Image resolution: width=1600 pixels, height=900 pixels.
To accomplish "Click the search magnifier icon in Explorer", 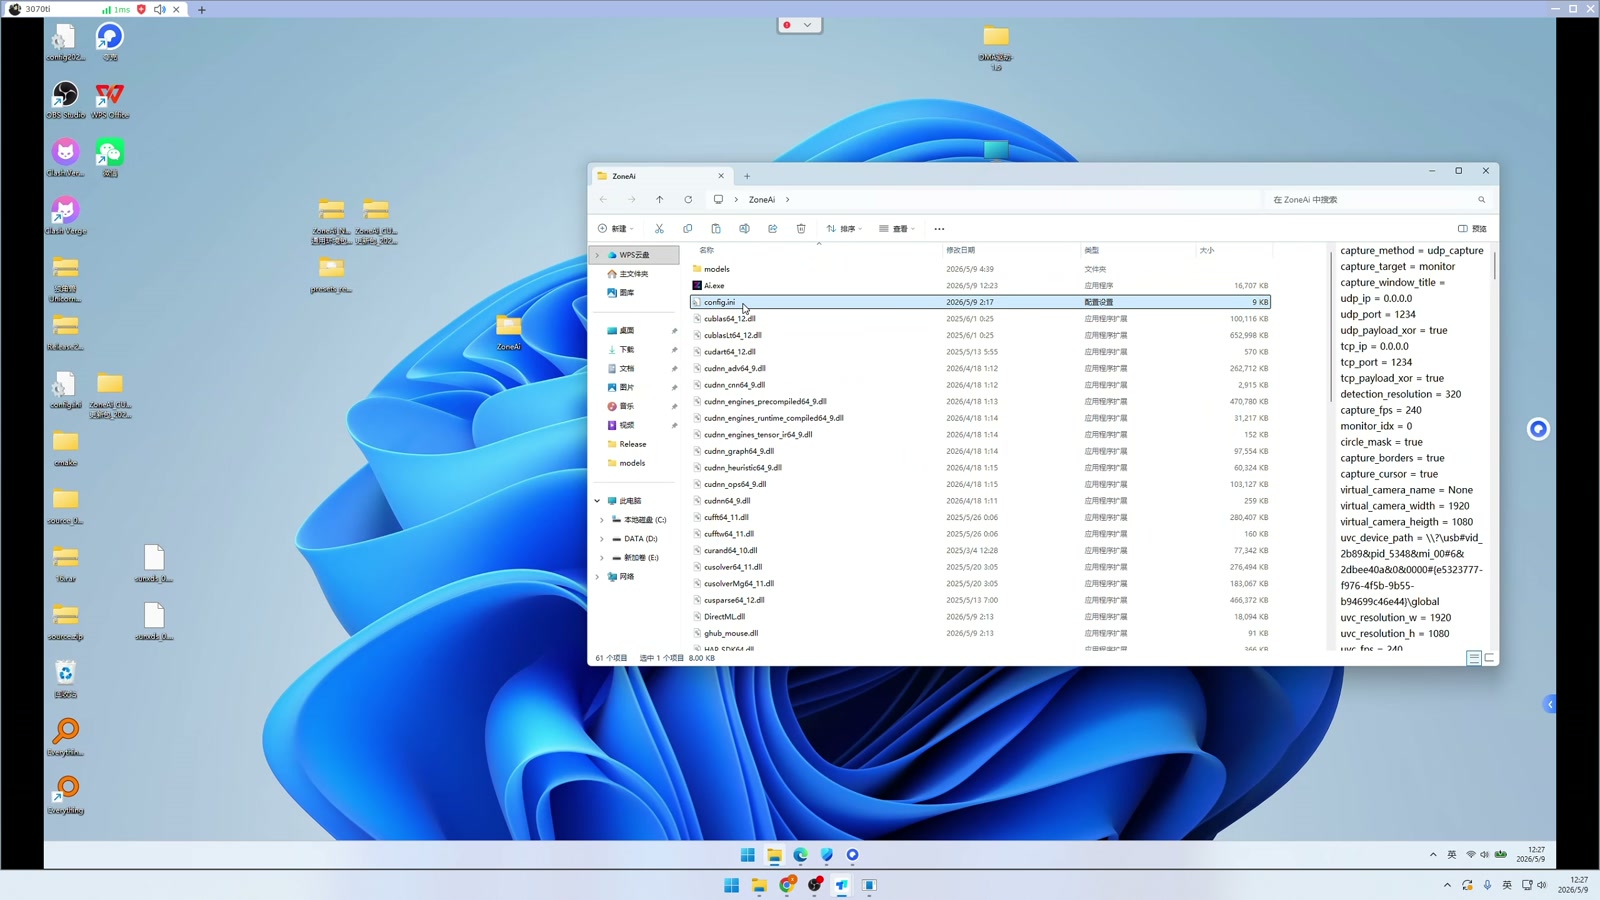I will pos(1482,200).
